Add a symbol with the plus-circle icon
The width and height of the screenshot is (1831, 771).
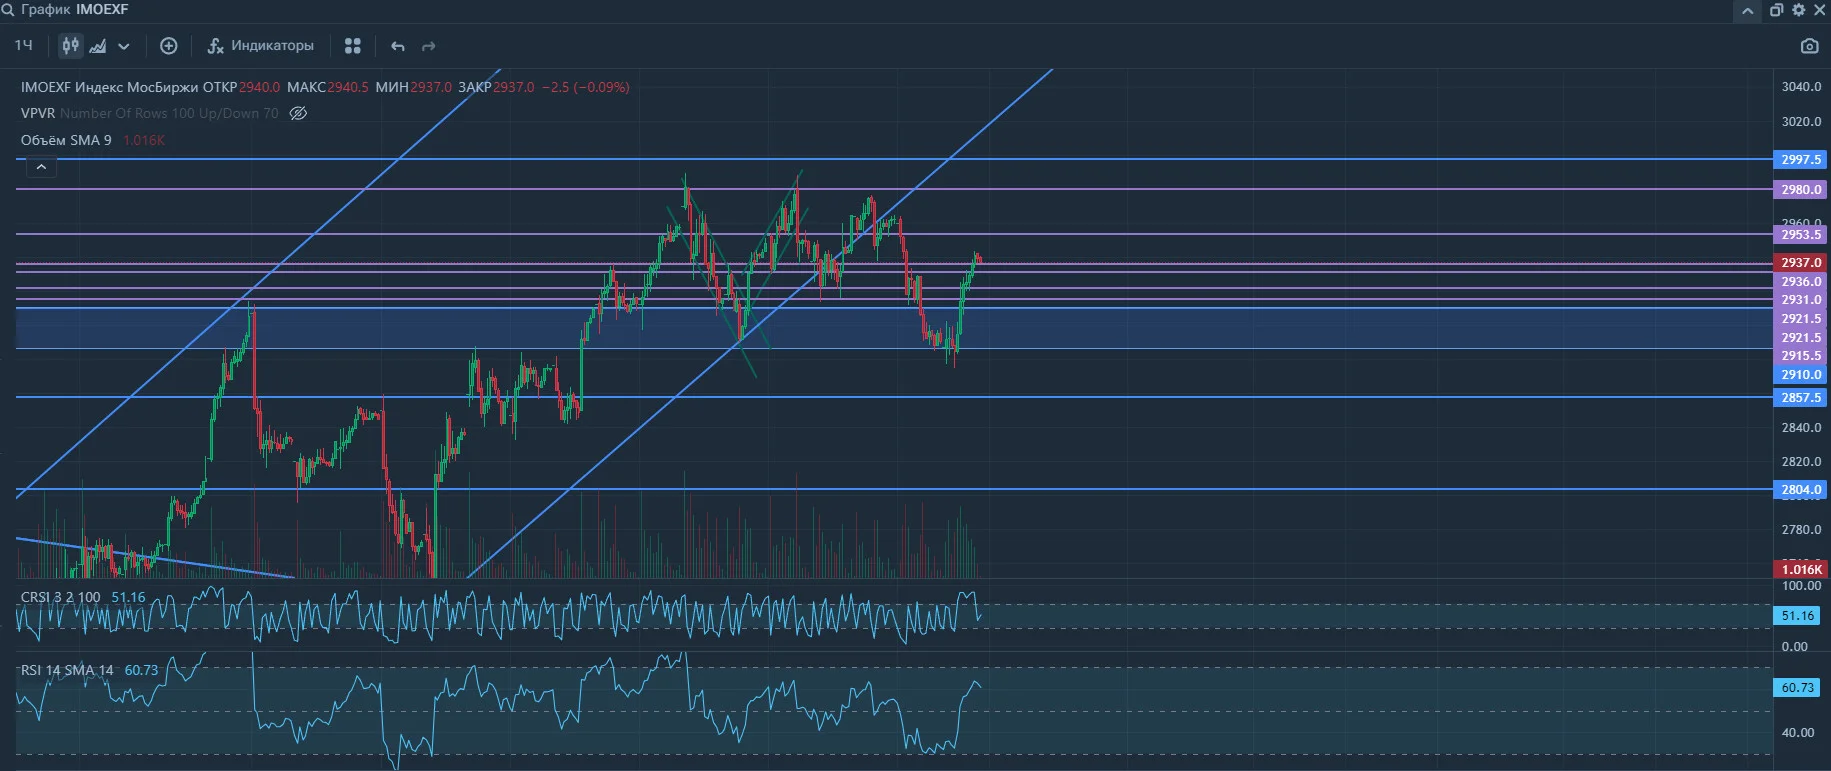click(x=169, y=46)
